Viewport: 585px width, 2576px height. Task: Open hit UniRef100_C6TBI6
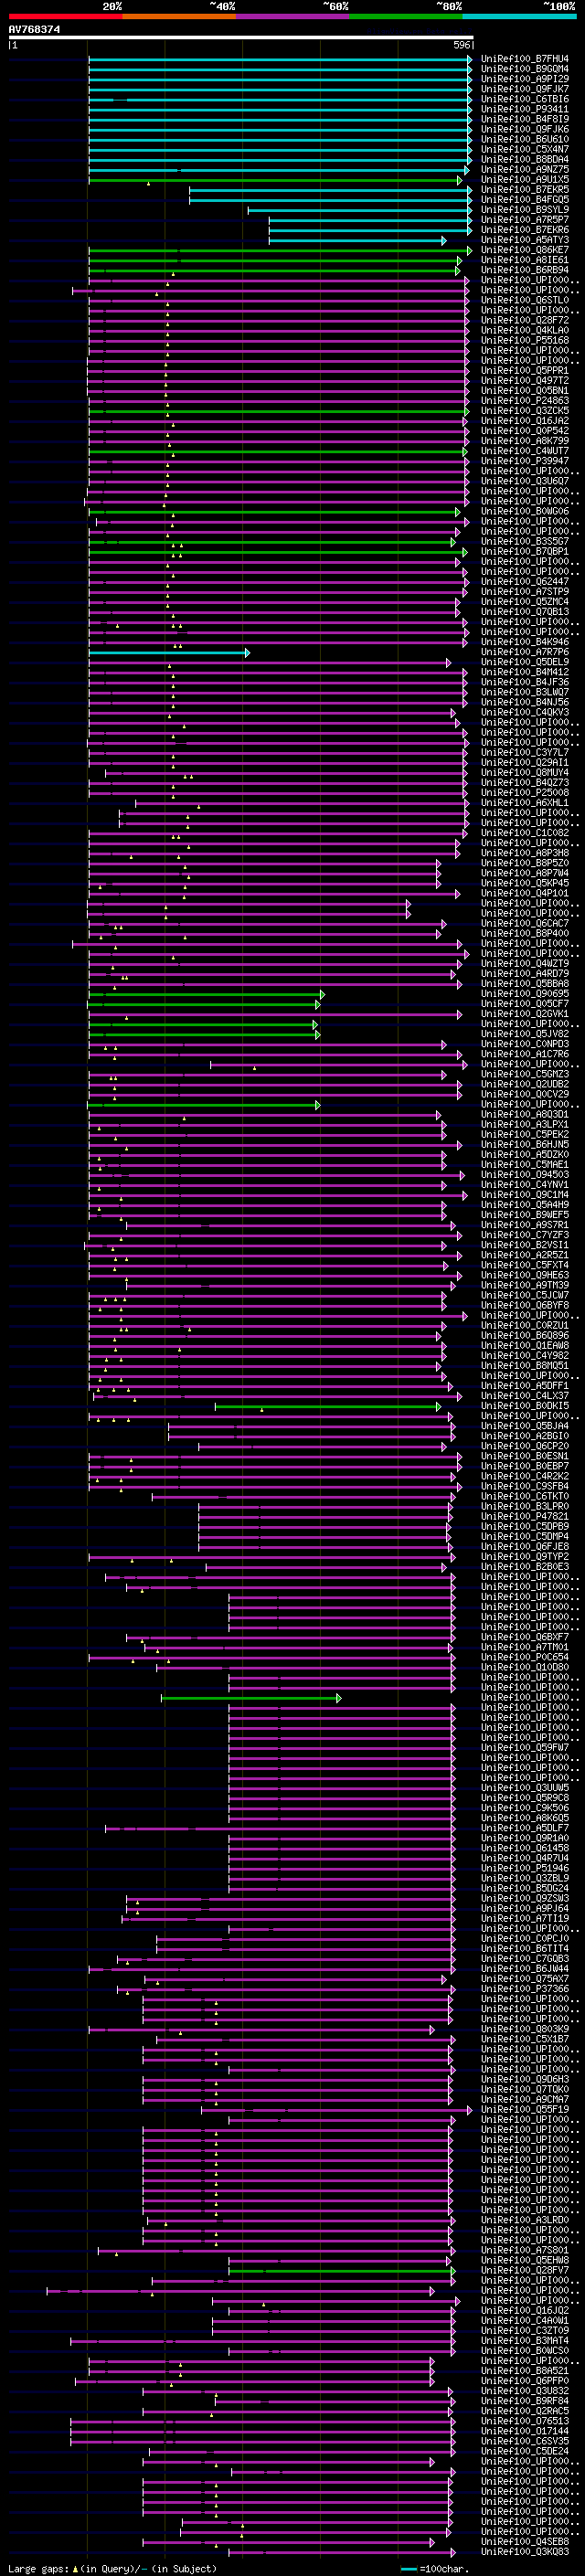point(525,99)
